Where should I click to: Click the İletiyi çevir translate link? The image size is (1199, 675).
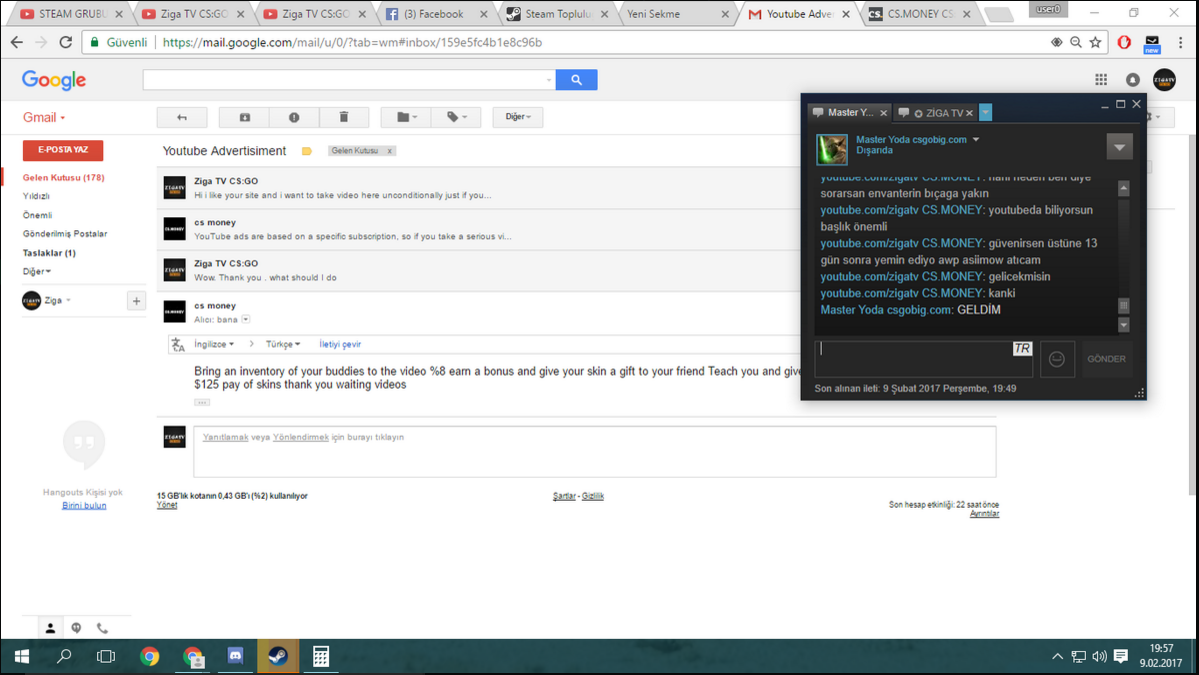340,344
